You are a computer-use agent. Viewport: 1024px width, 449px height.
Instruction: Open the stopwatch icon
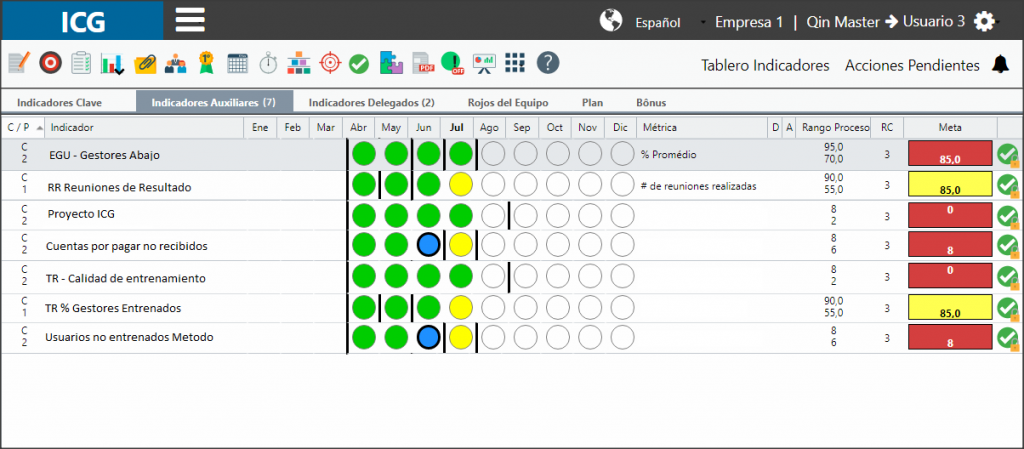[x=268, y=63]
